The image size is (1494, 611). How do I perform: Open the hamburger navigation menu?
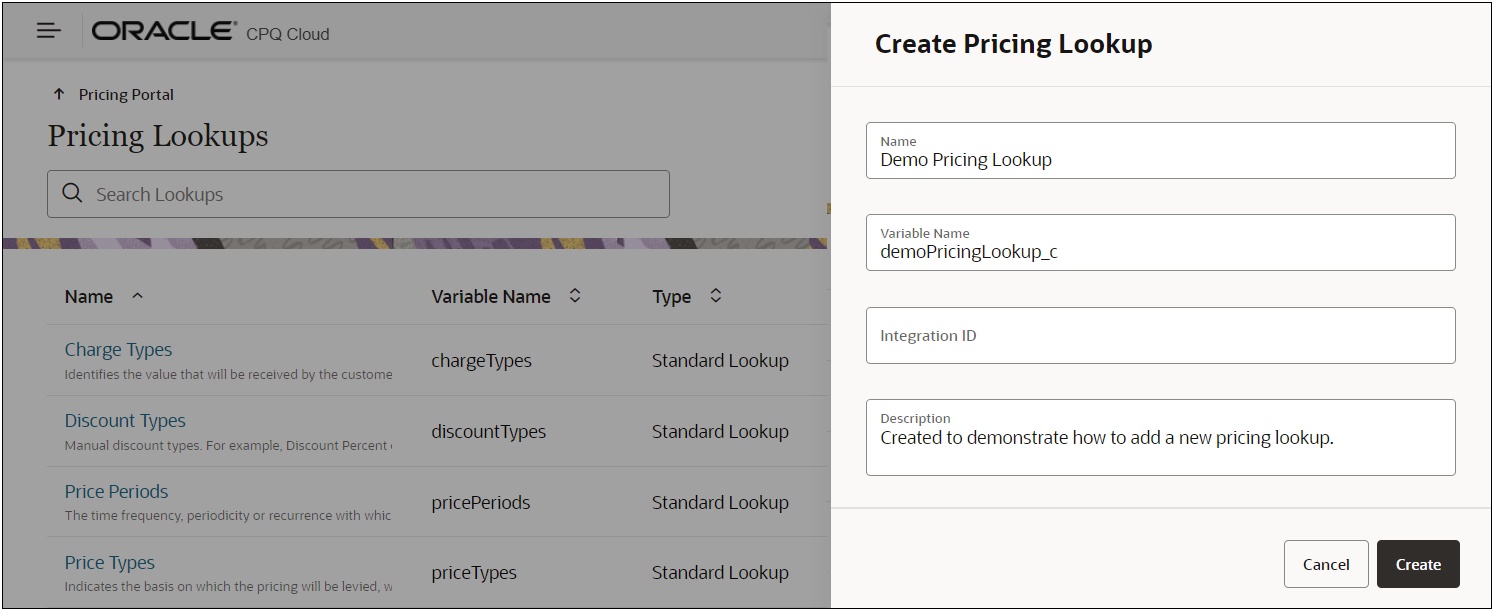click(x=49, y=31)
